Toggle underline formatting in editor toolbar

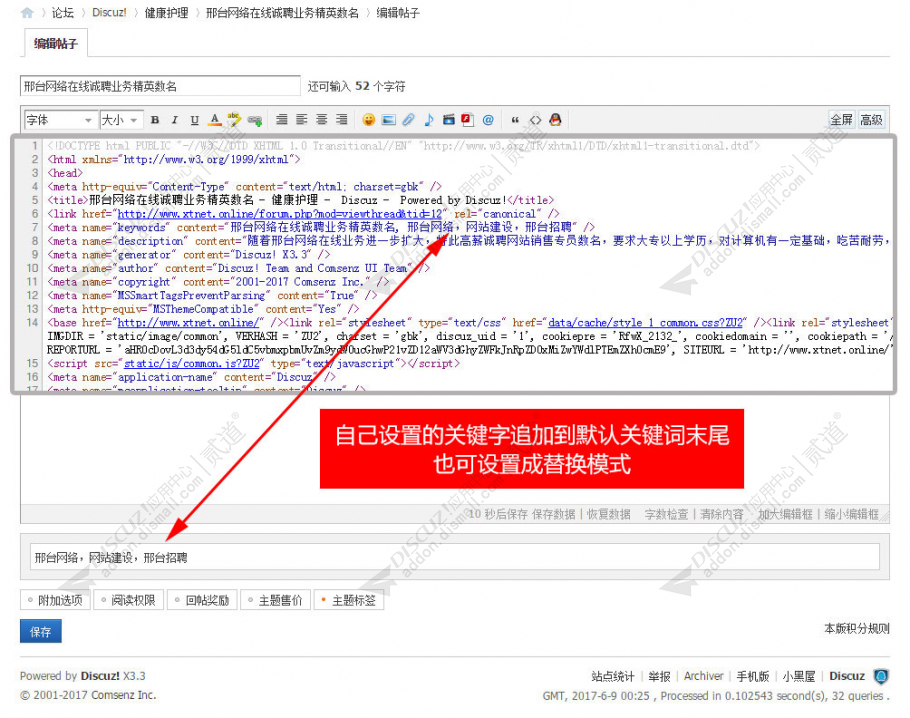coord(194,120)
